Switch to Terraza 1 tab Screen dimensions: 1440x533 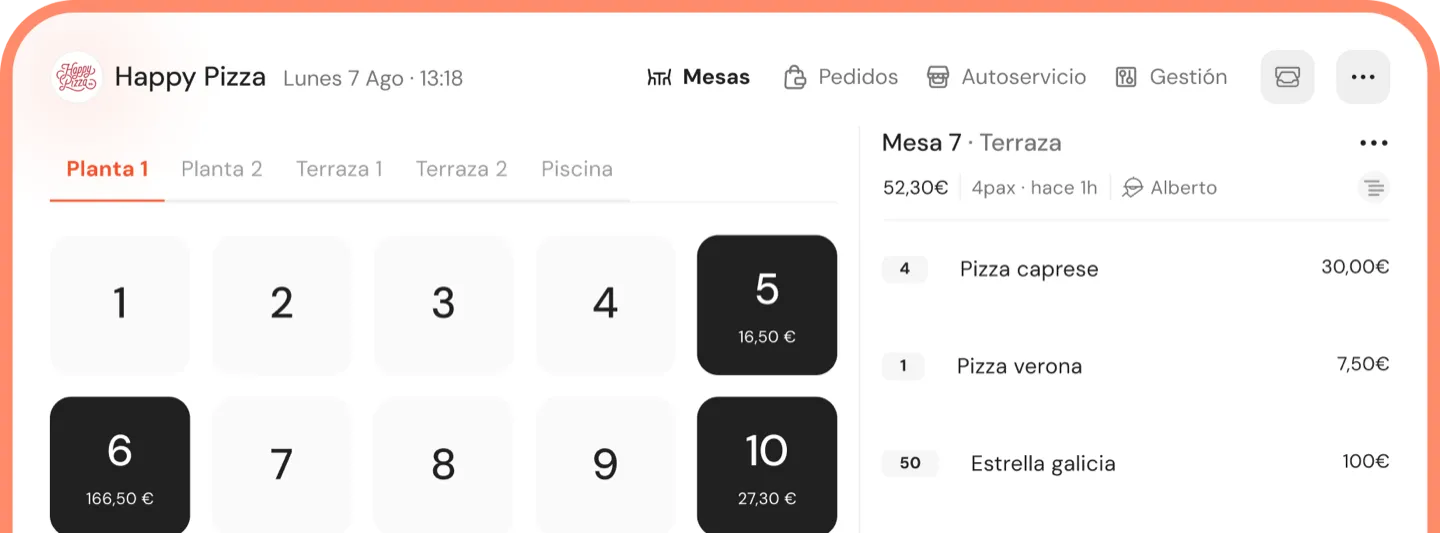339,169
